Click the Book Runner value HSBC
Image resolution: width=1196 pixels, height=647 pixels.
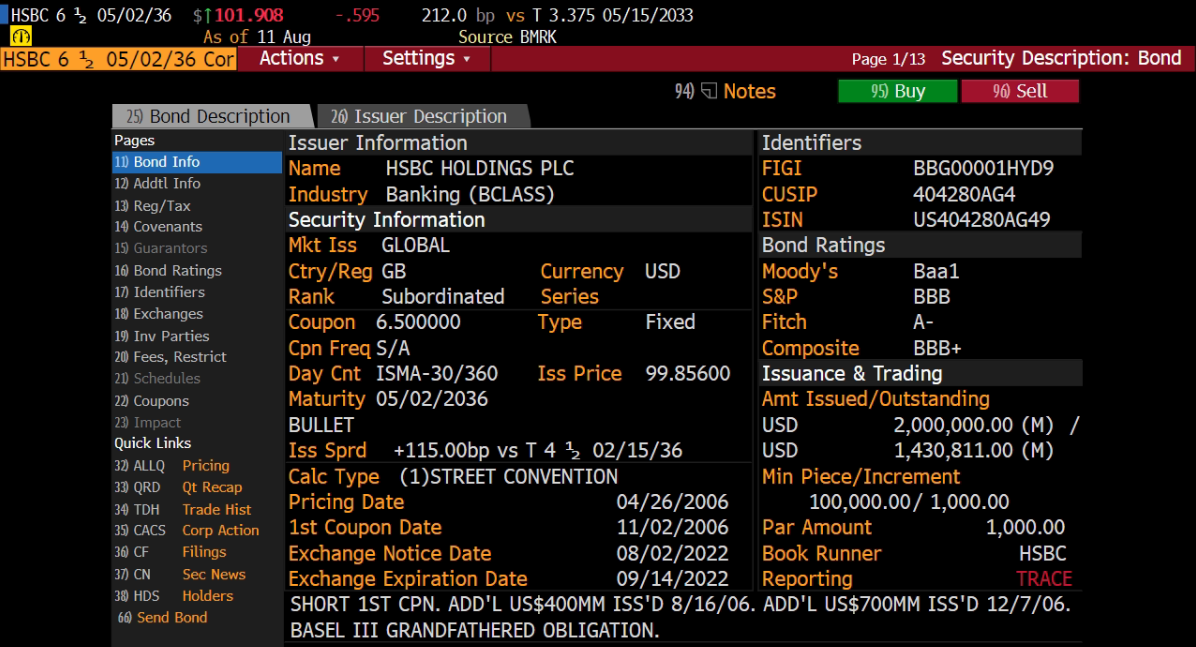[1043, 553]
